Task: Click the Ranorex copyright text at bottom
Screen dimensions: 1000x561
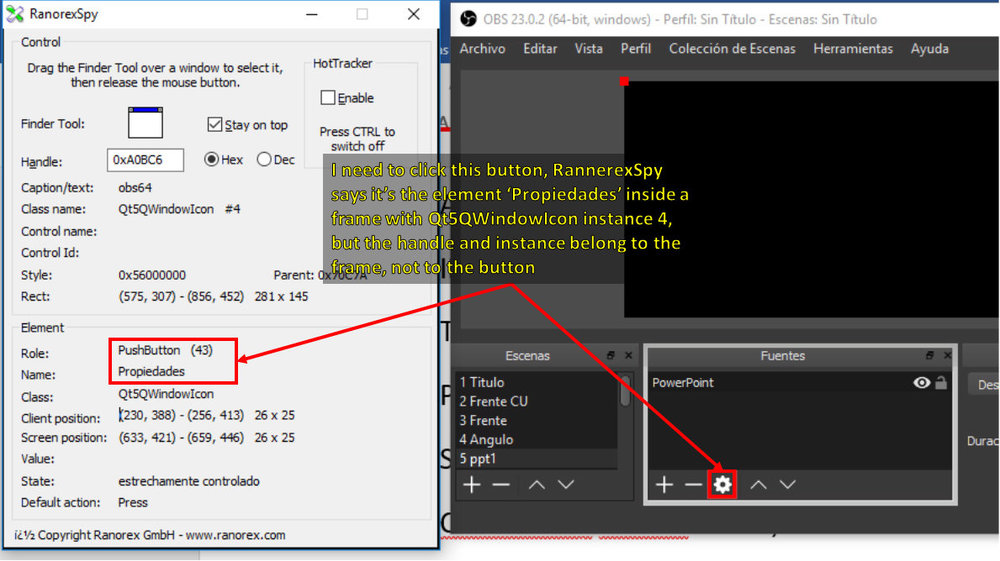Action: pyautogui.click(x=149, y=535)
